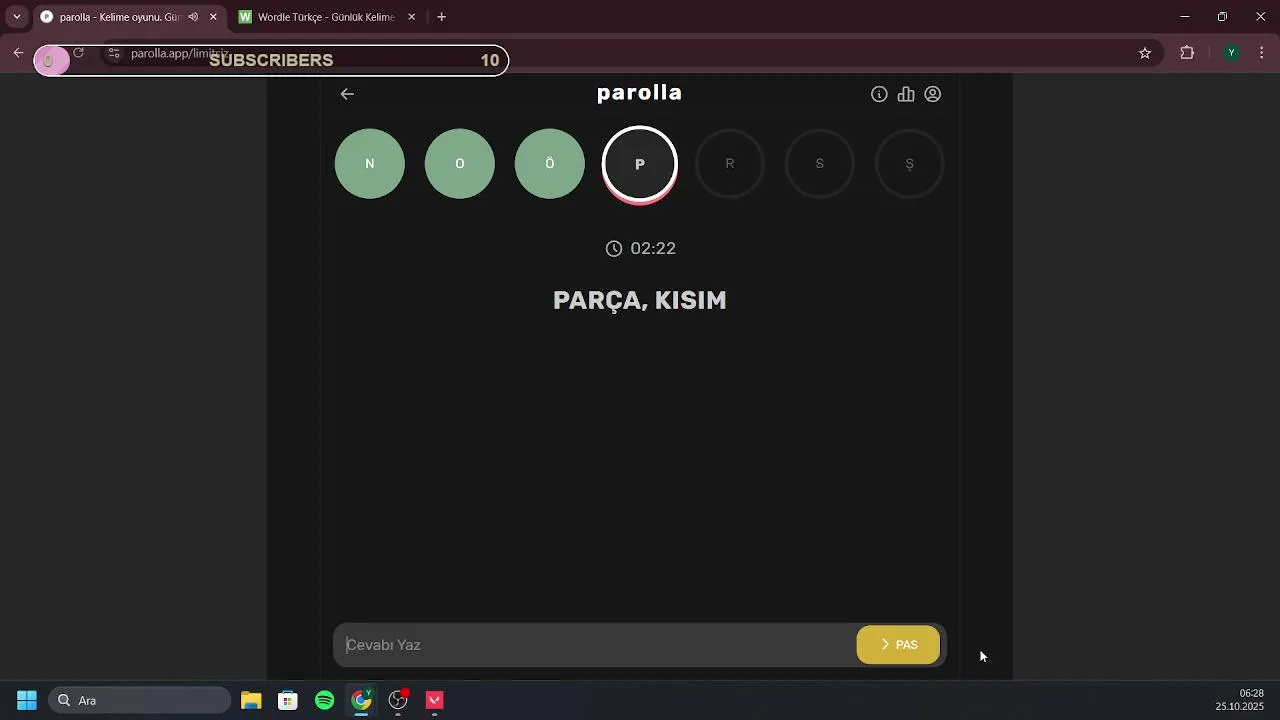Image resolution: width=1280 pixels, height=720 pixels.
Task: Open the red Valorant taskbar icon
Action: click(x=435, y=700)
